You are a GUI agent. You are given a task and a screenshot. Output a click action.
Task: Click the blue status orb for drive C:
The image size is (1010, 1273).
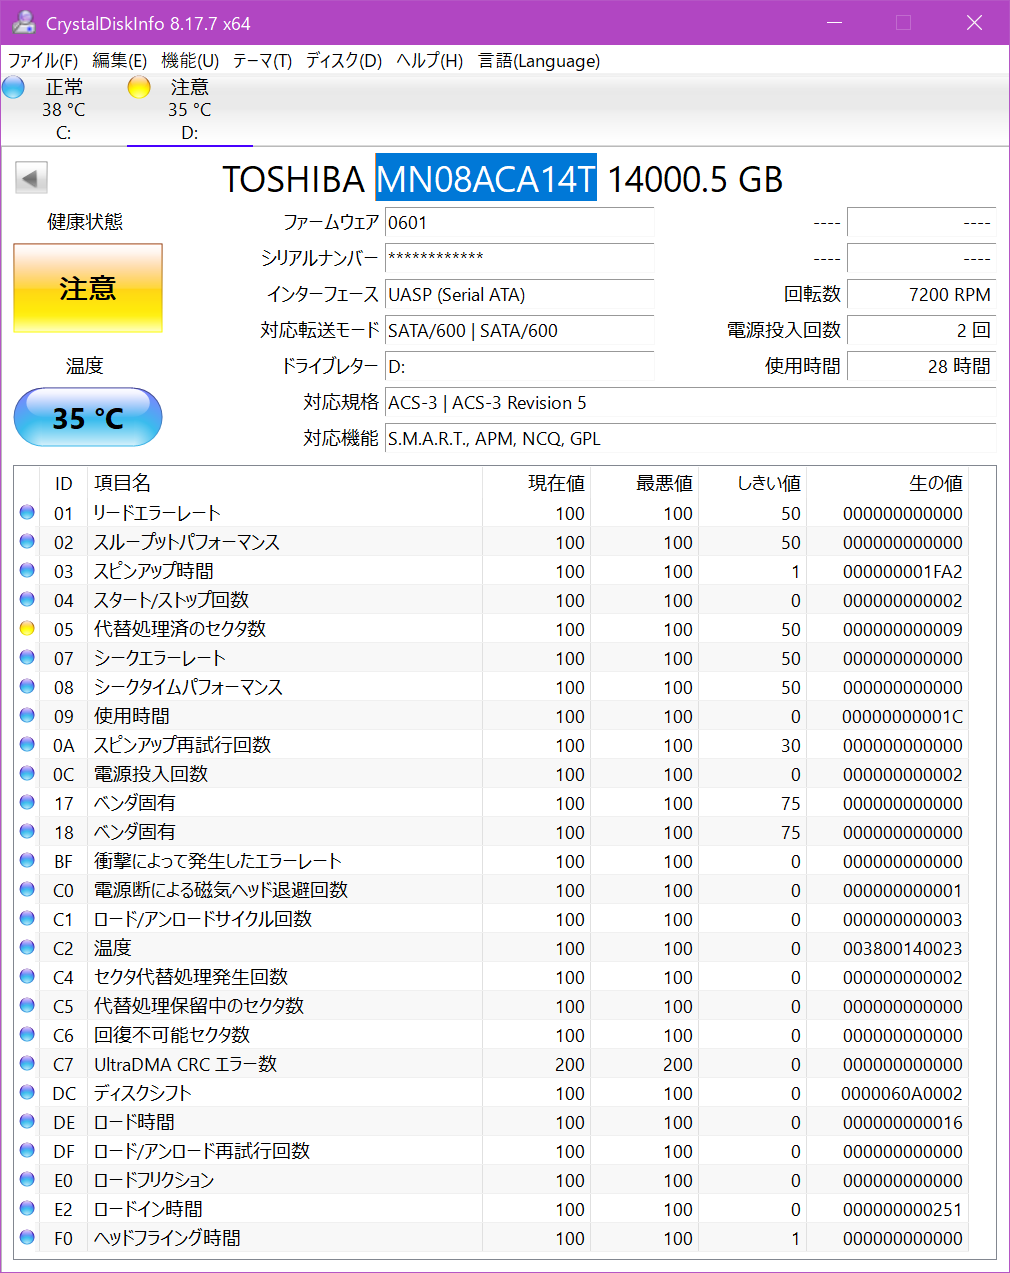pos(14,88)
